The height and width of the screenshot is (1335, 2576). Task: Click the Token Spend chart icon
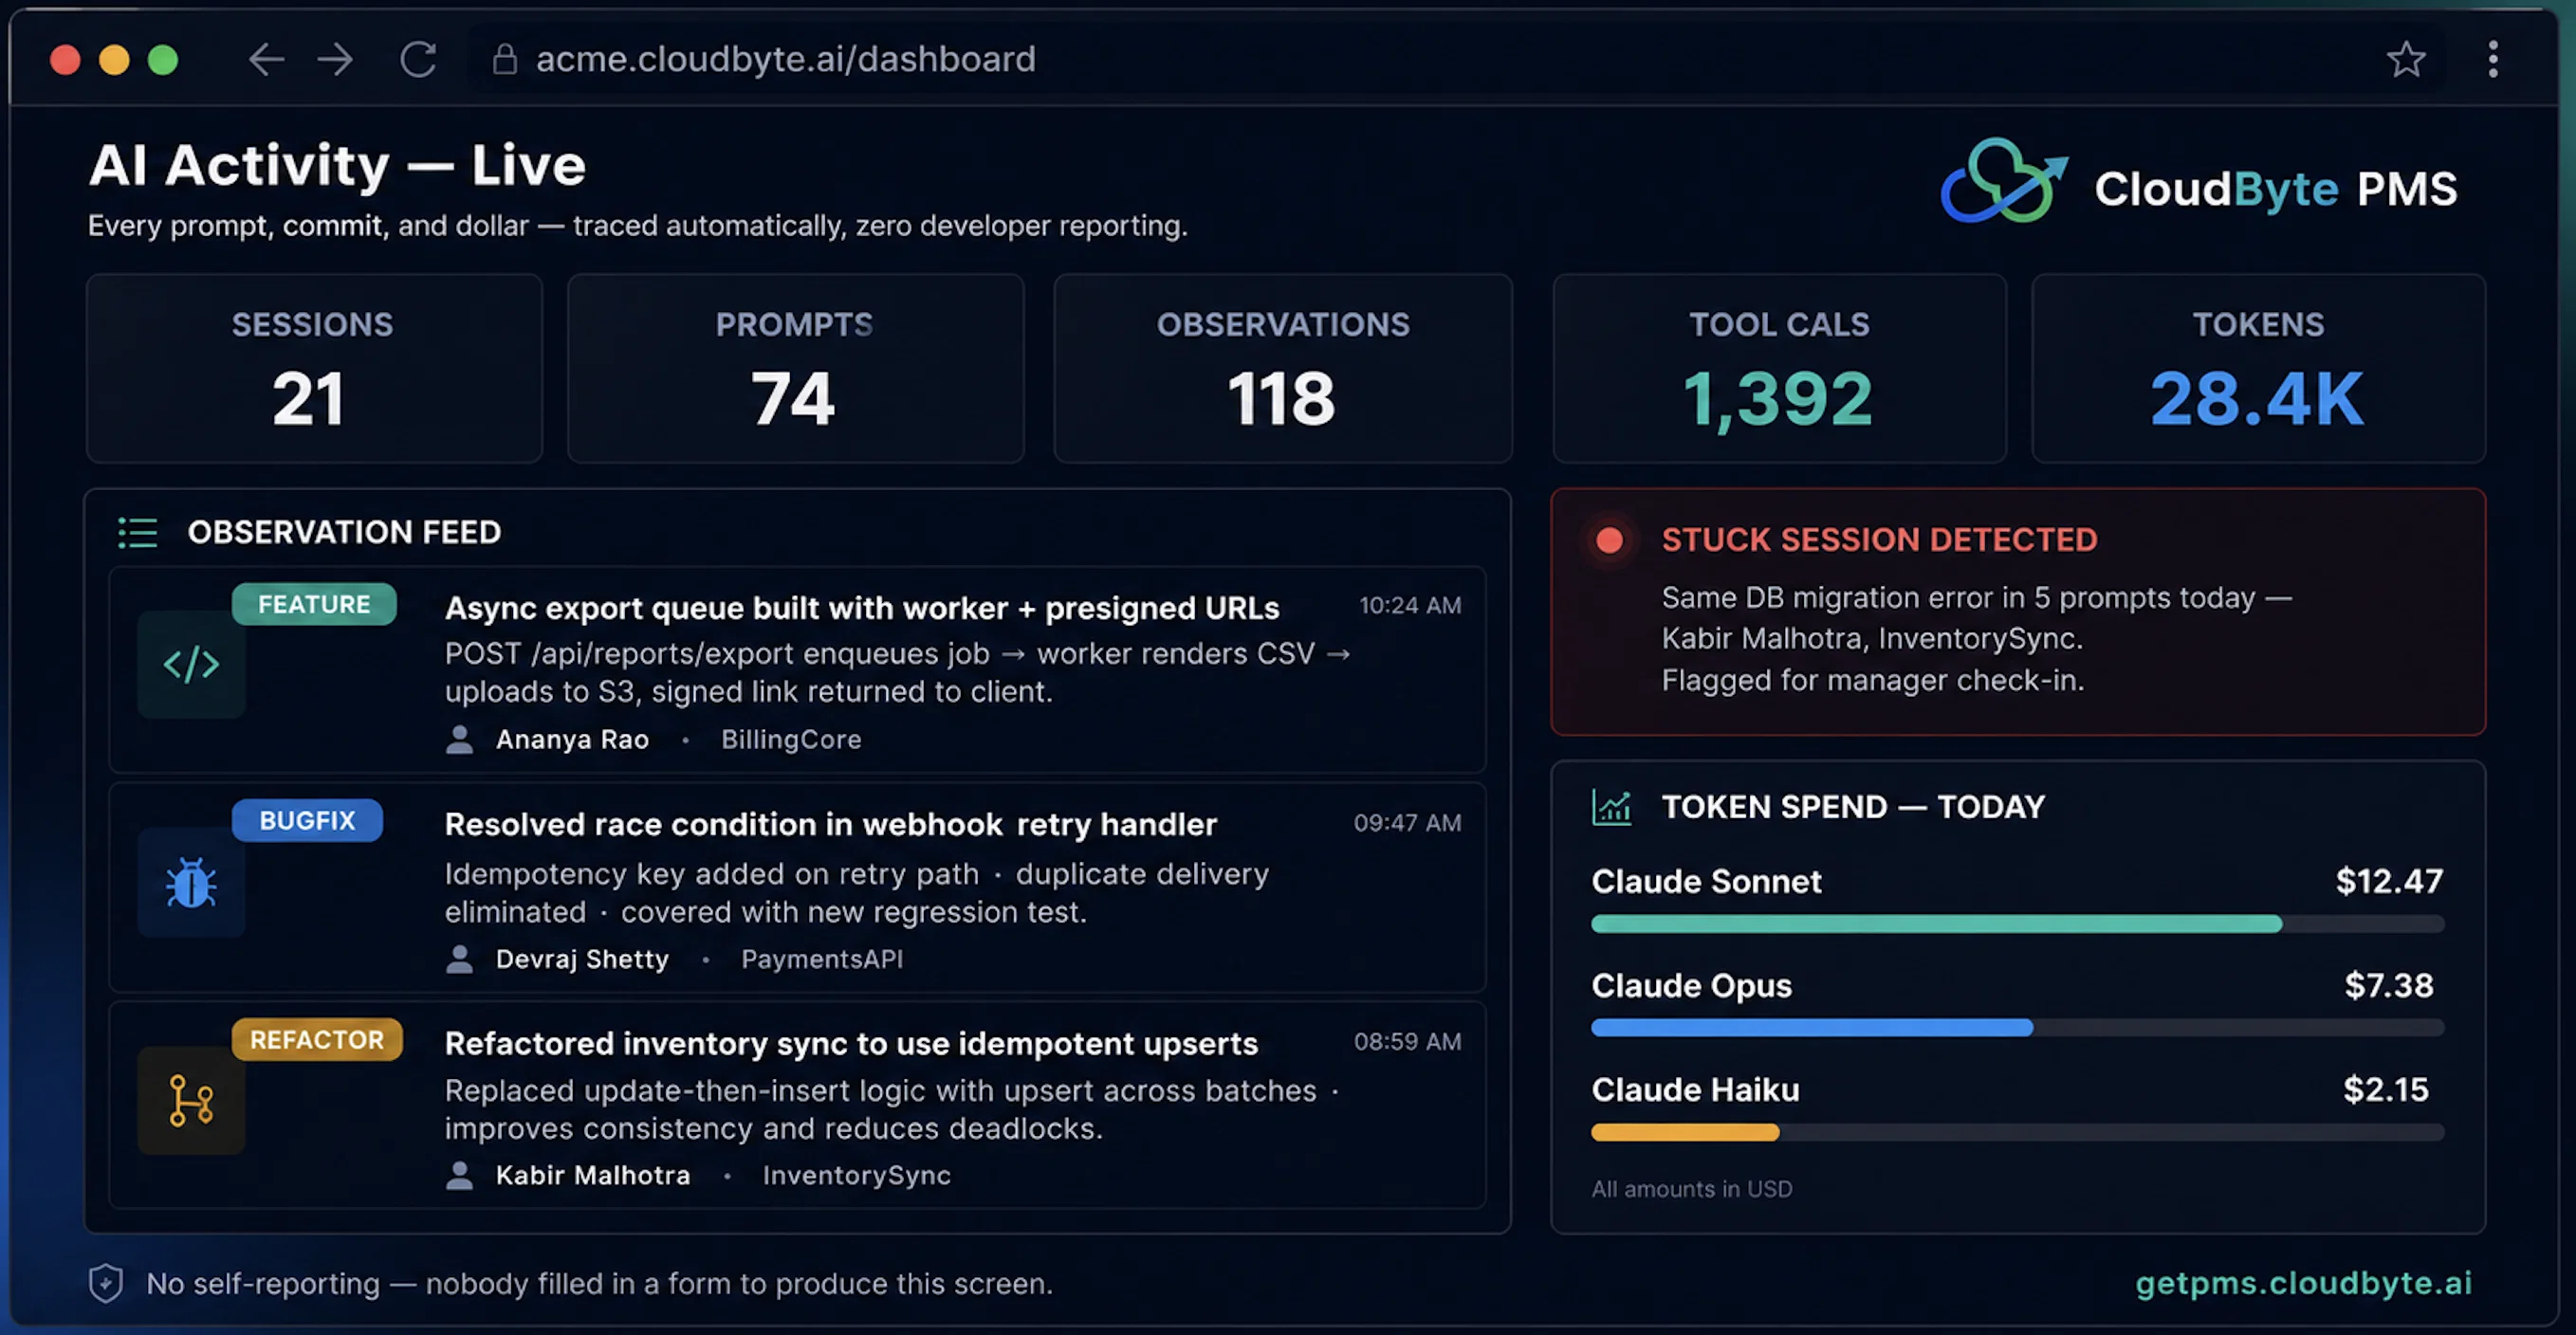[1611, 807]
